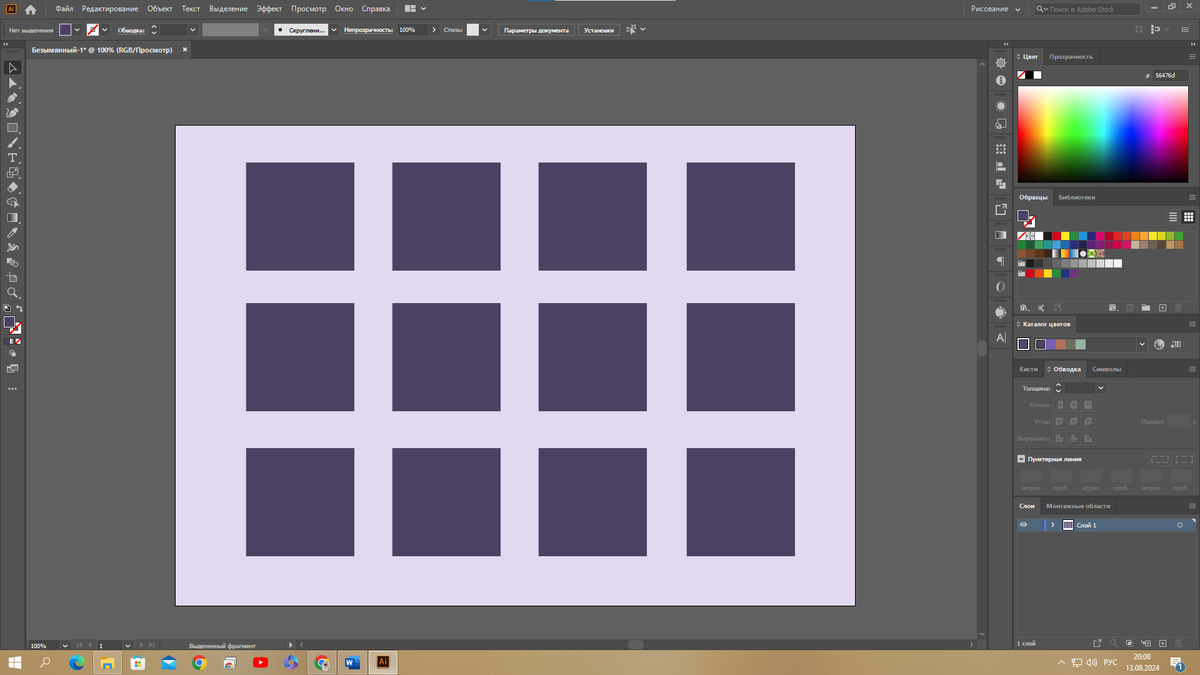Viewport: 1200px width, 675px height.
Task: Open the Asset Export panel icon
Action: (1001, 209)
